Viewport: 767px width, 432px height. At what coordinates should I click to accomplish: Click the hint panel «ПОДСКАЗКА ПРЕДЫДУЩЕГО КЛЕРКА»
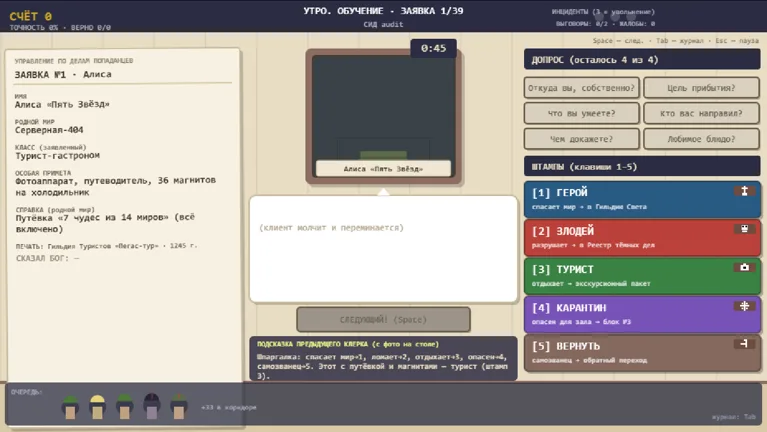384,359
